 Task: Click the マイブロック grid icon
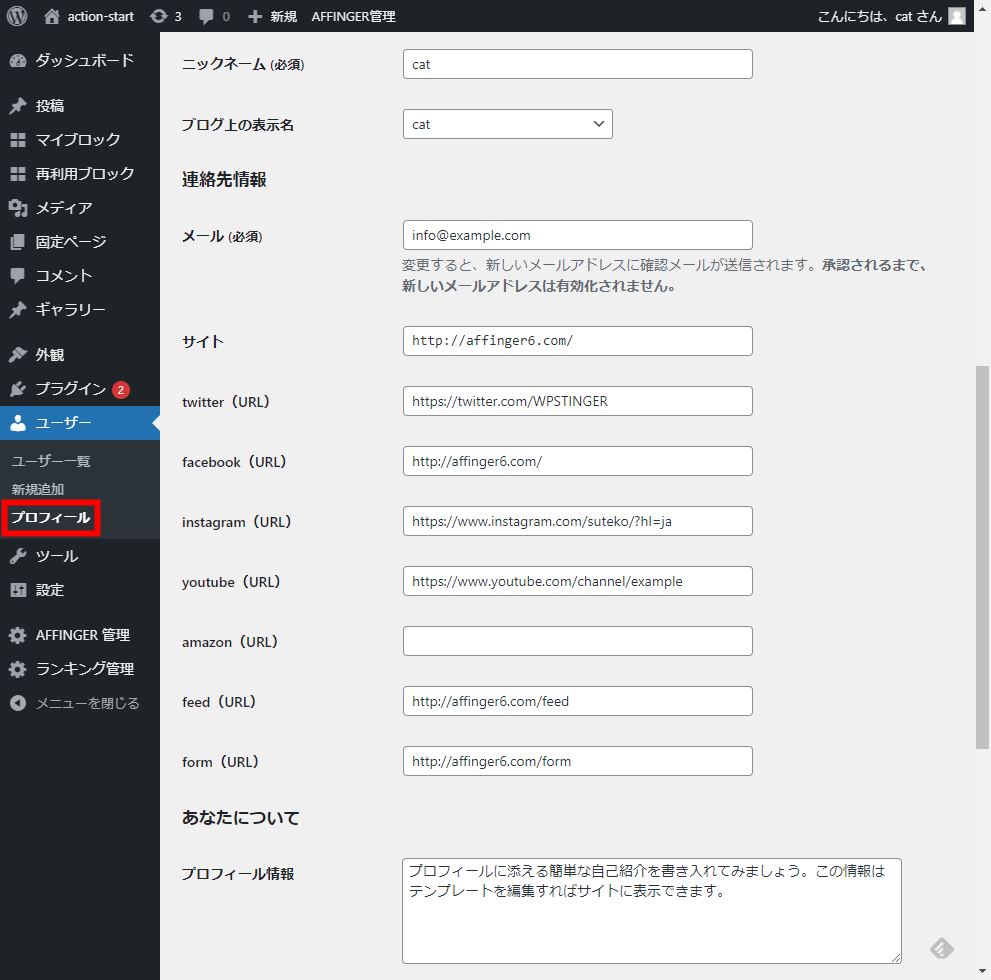click(x=18, y=140)
